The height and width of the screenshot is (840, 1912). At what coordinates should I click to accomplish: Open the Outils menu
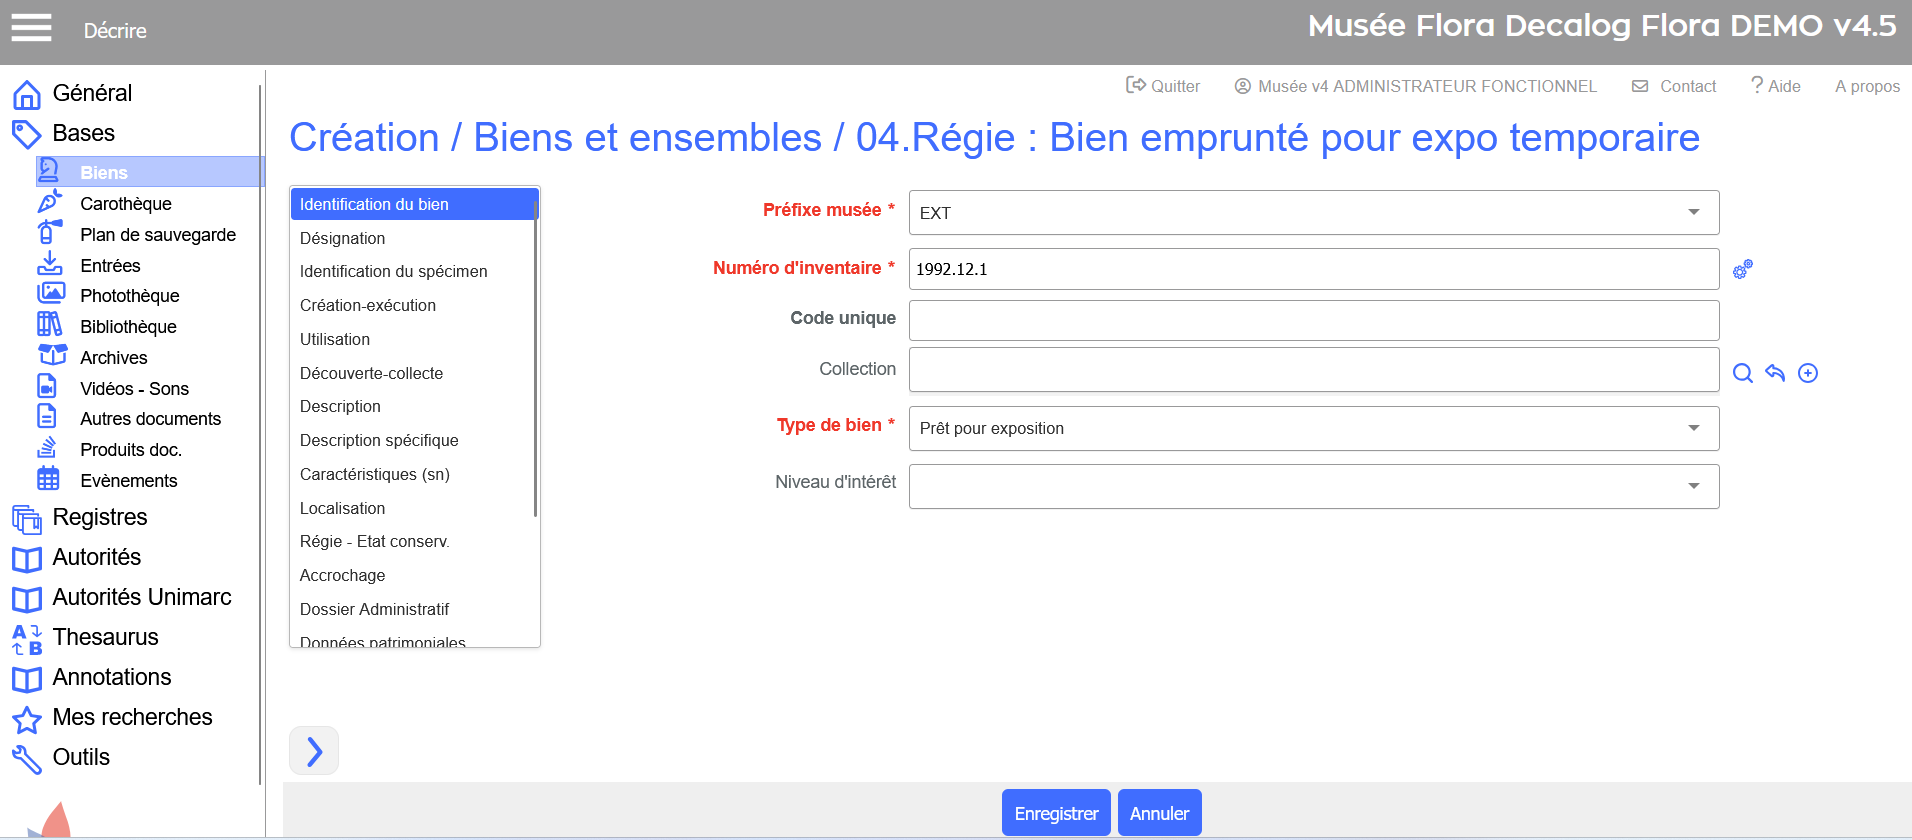(x=81, y=757)
